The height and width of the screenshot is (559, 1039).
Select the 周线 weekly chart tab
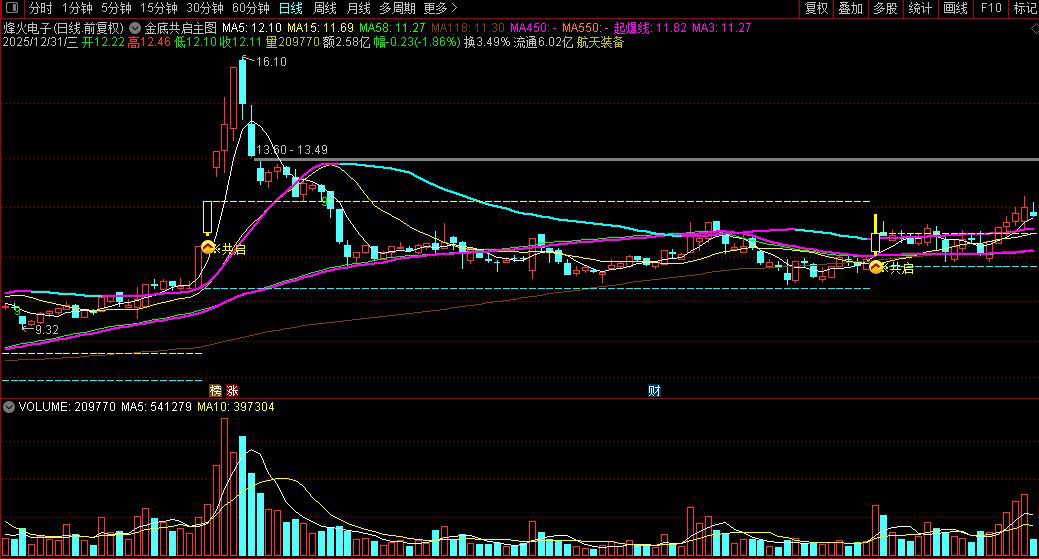coord(325,9)
